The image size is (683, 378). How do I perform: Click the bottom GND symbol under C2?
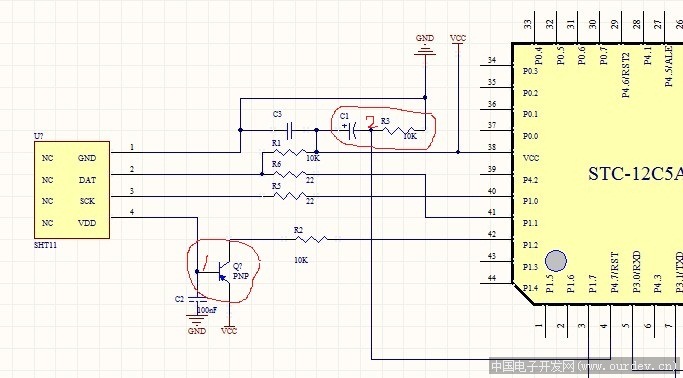coord(197,324)
